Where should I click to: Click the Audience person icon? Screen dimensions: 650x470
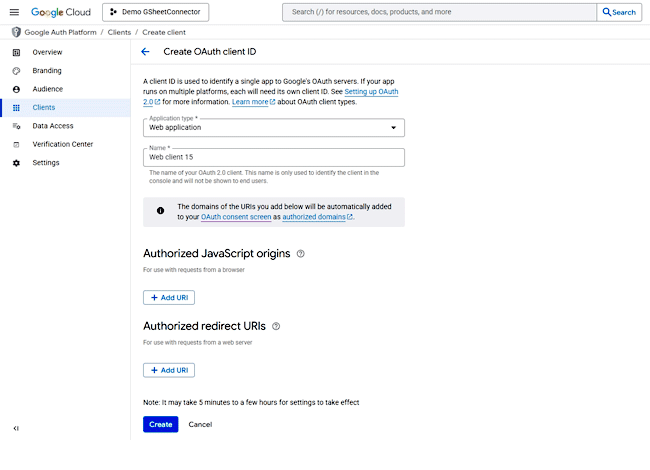16,89
